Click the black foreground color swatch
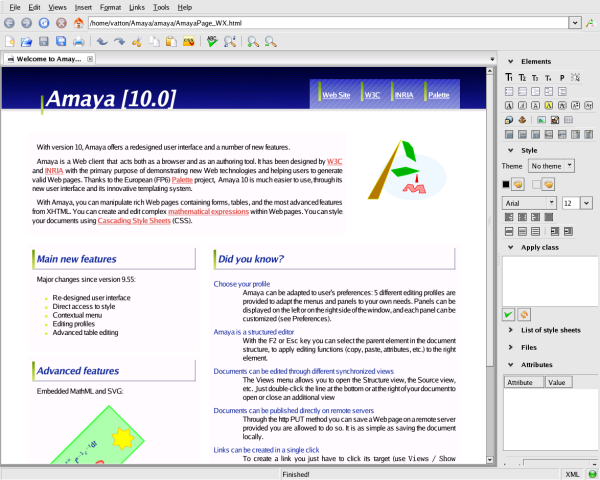 (507, 184)
